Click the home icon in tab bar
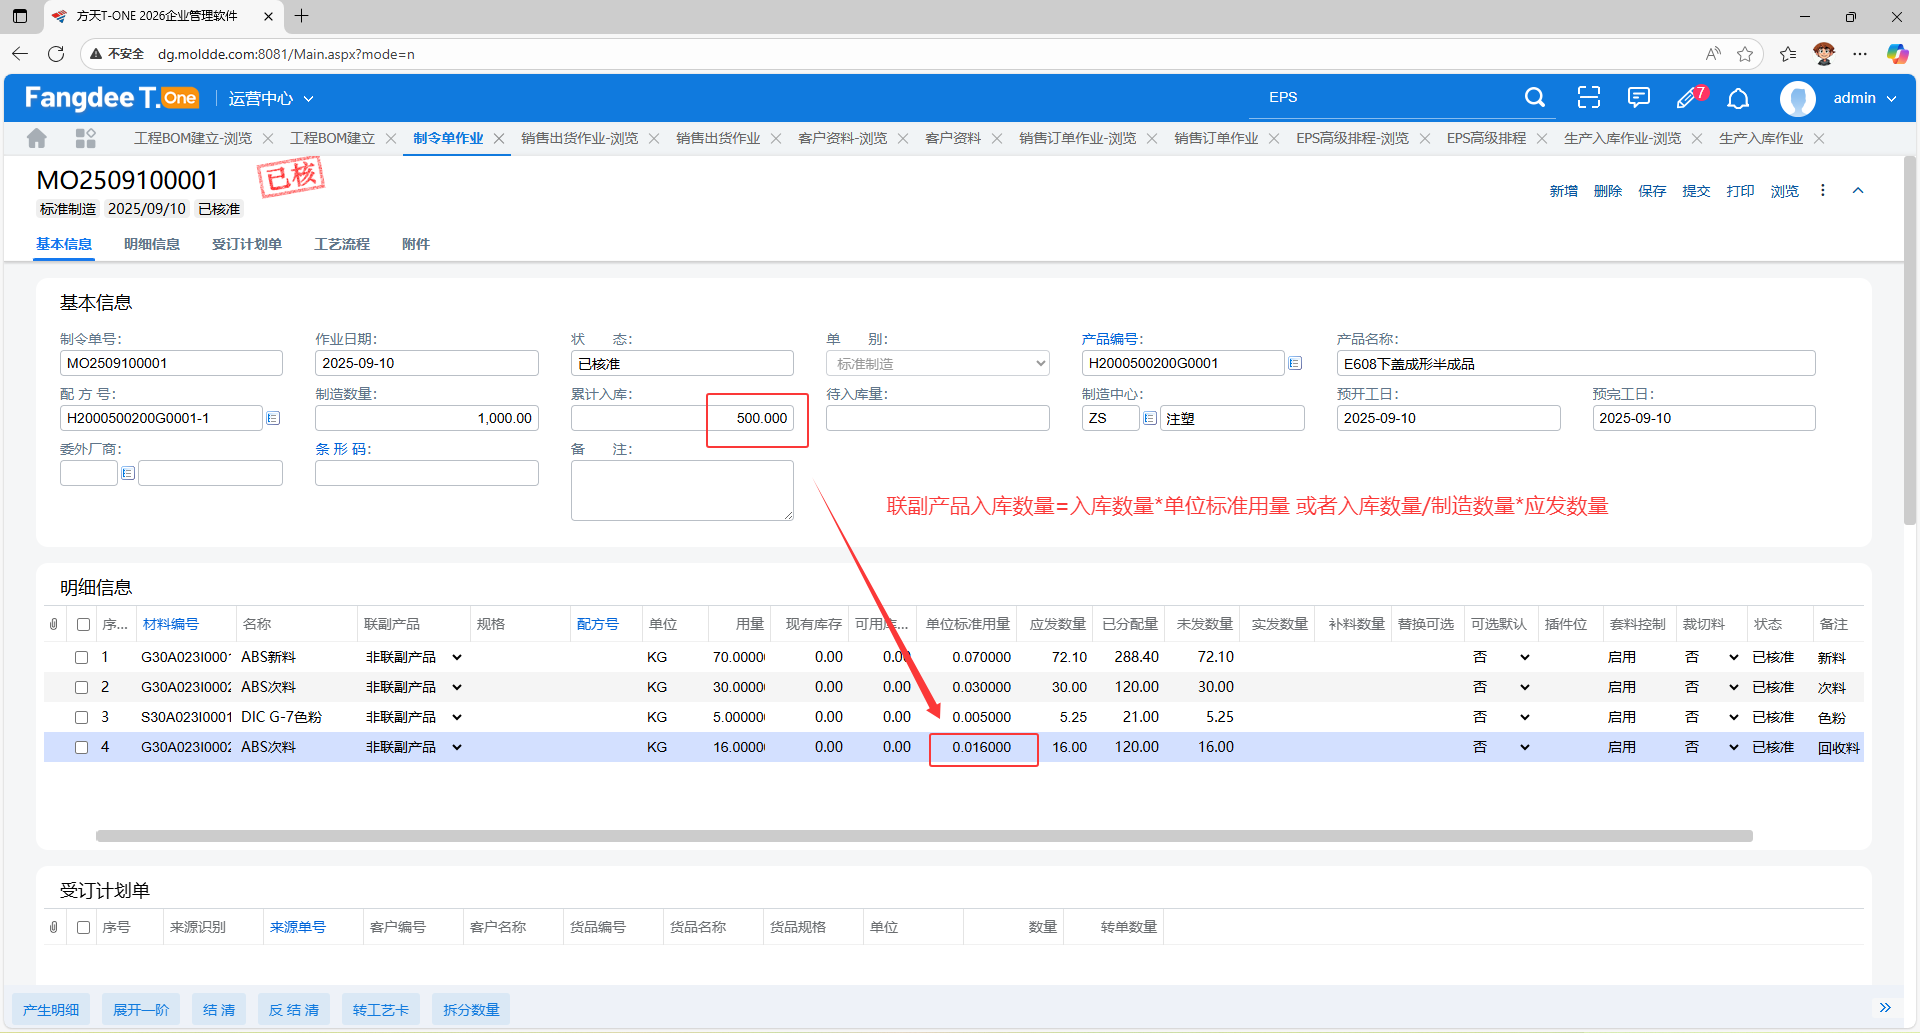 point(37,138)
